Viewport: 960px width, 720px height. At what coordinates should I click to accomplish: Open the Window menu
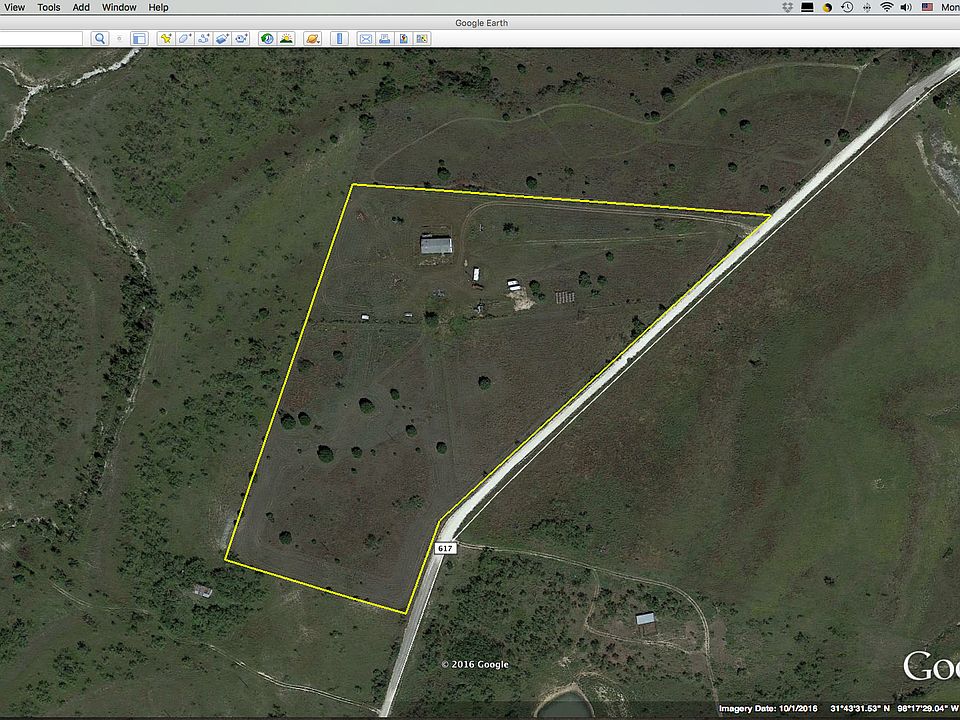(119, 7)
